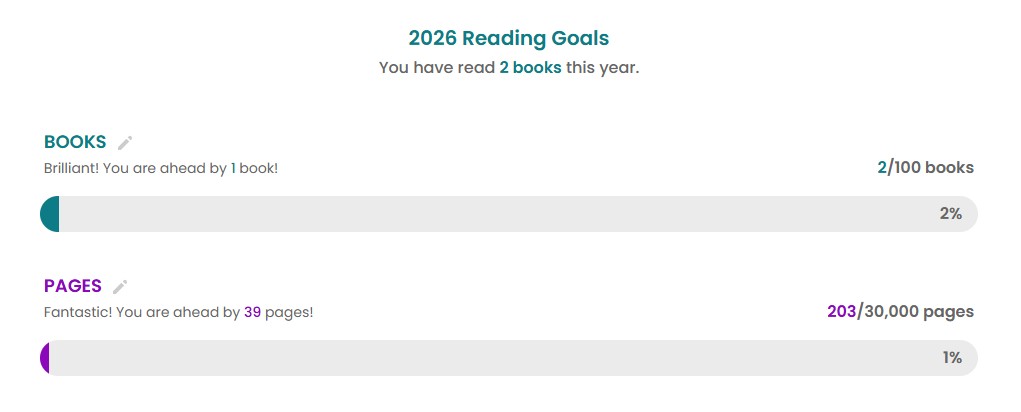Click the 2% label on the books bar
Viewport: 1021px width, 412px height.
(x=950, y=214)
